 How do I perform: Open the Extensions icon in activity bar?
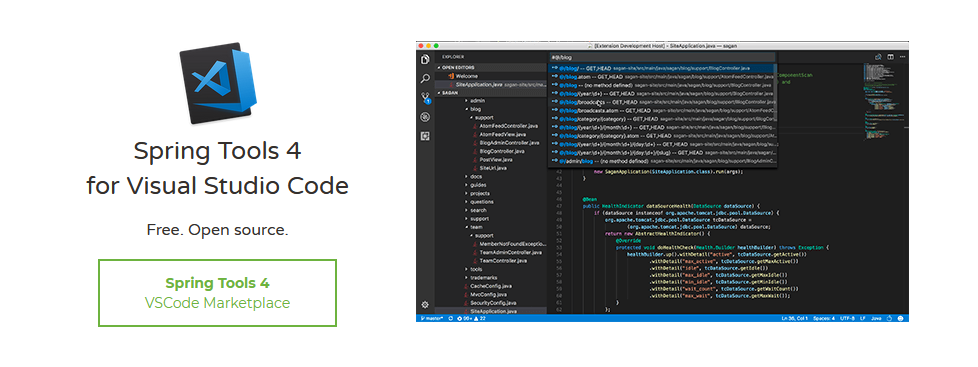tap(425, 135)
